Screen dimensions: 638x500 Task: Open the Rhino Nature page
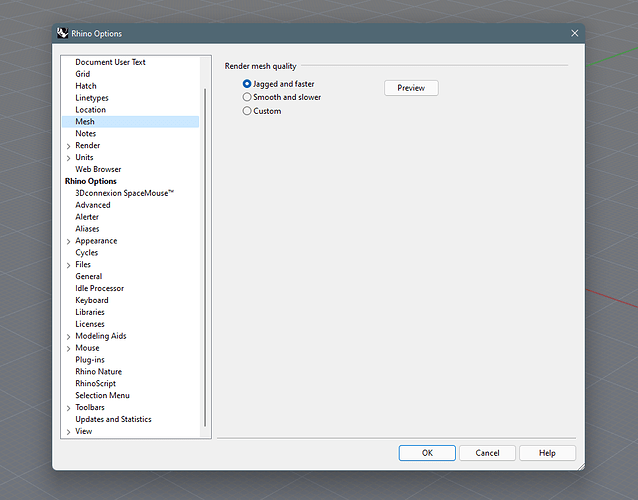click(98, 371)
